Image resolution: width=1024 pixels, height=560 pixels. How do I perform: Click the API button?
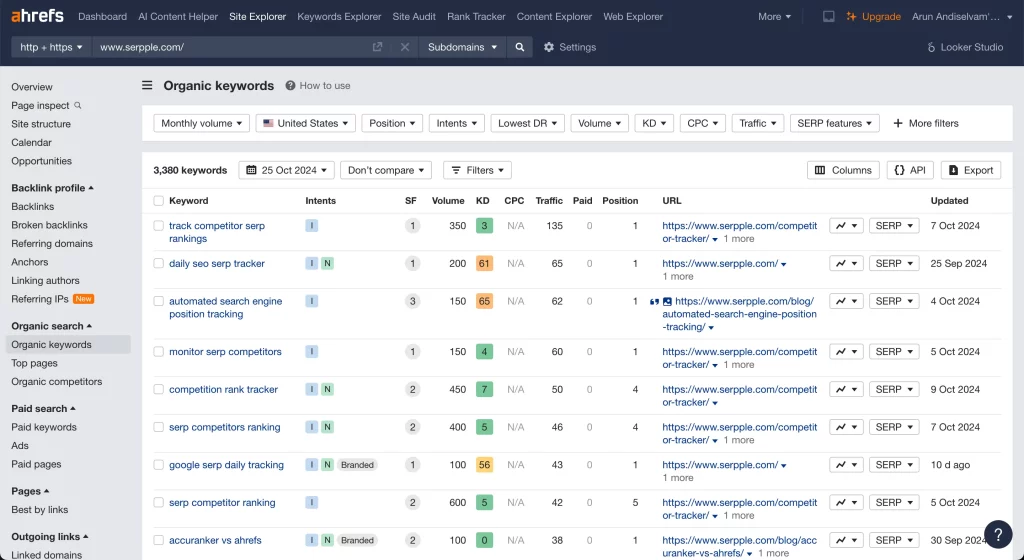pos(910,170)
